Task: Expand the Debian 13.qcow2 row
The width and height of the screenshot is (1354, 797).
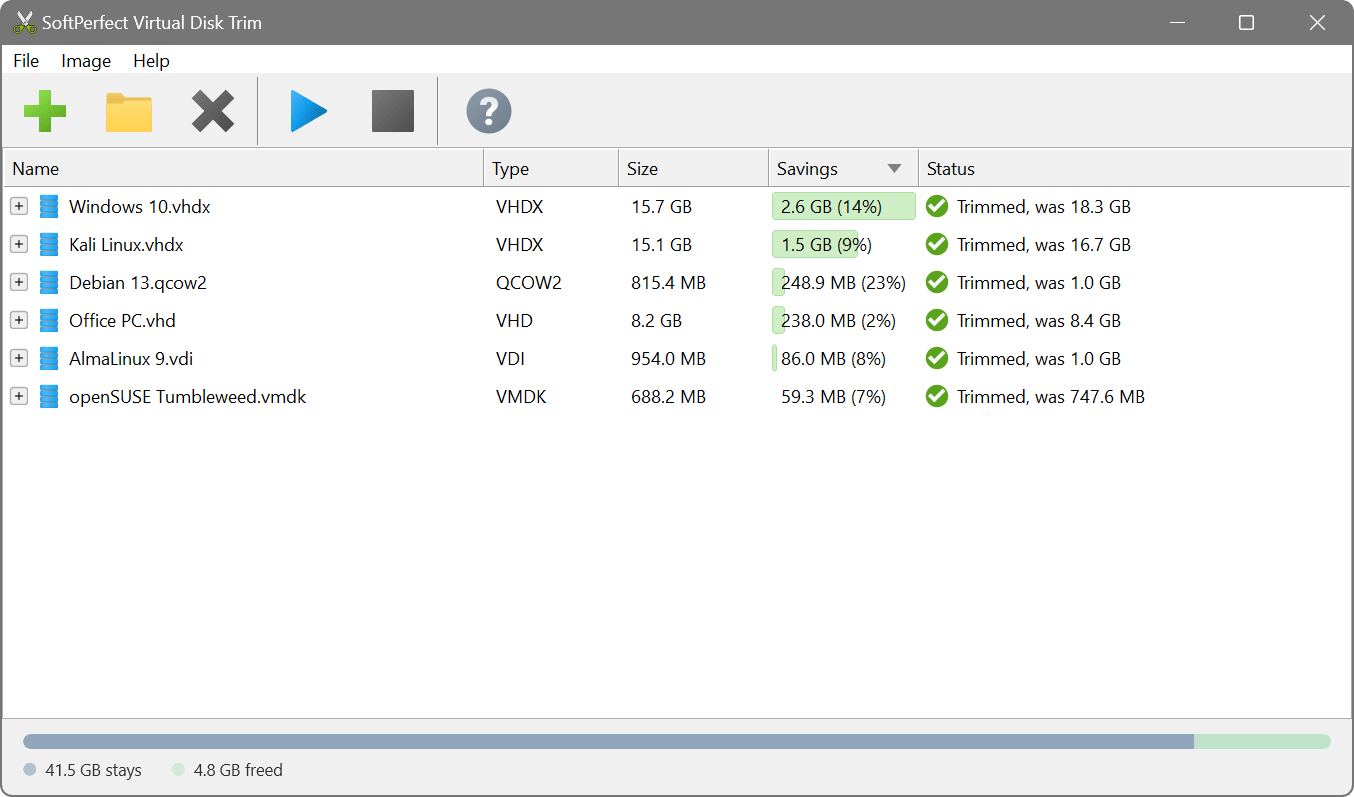Action: coord(19,283)
